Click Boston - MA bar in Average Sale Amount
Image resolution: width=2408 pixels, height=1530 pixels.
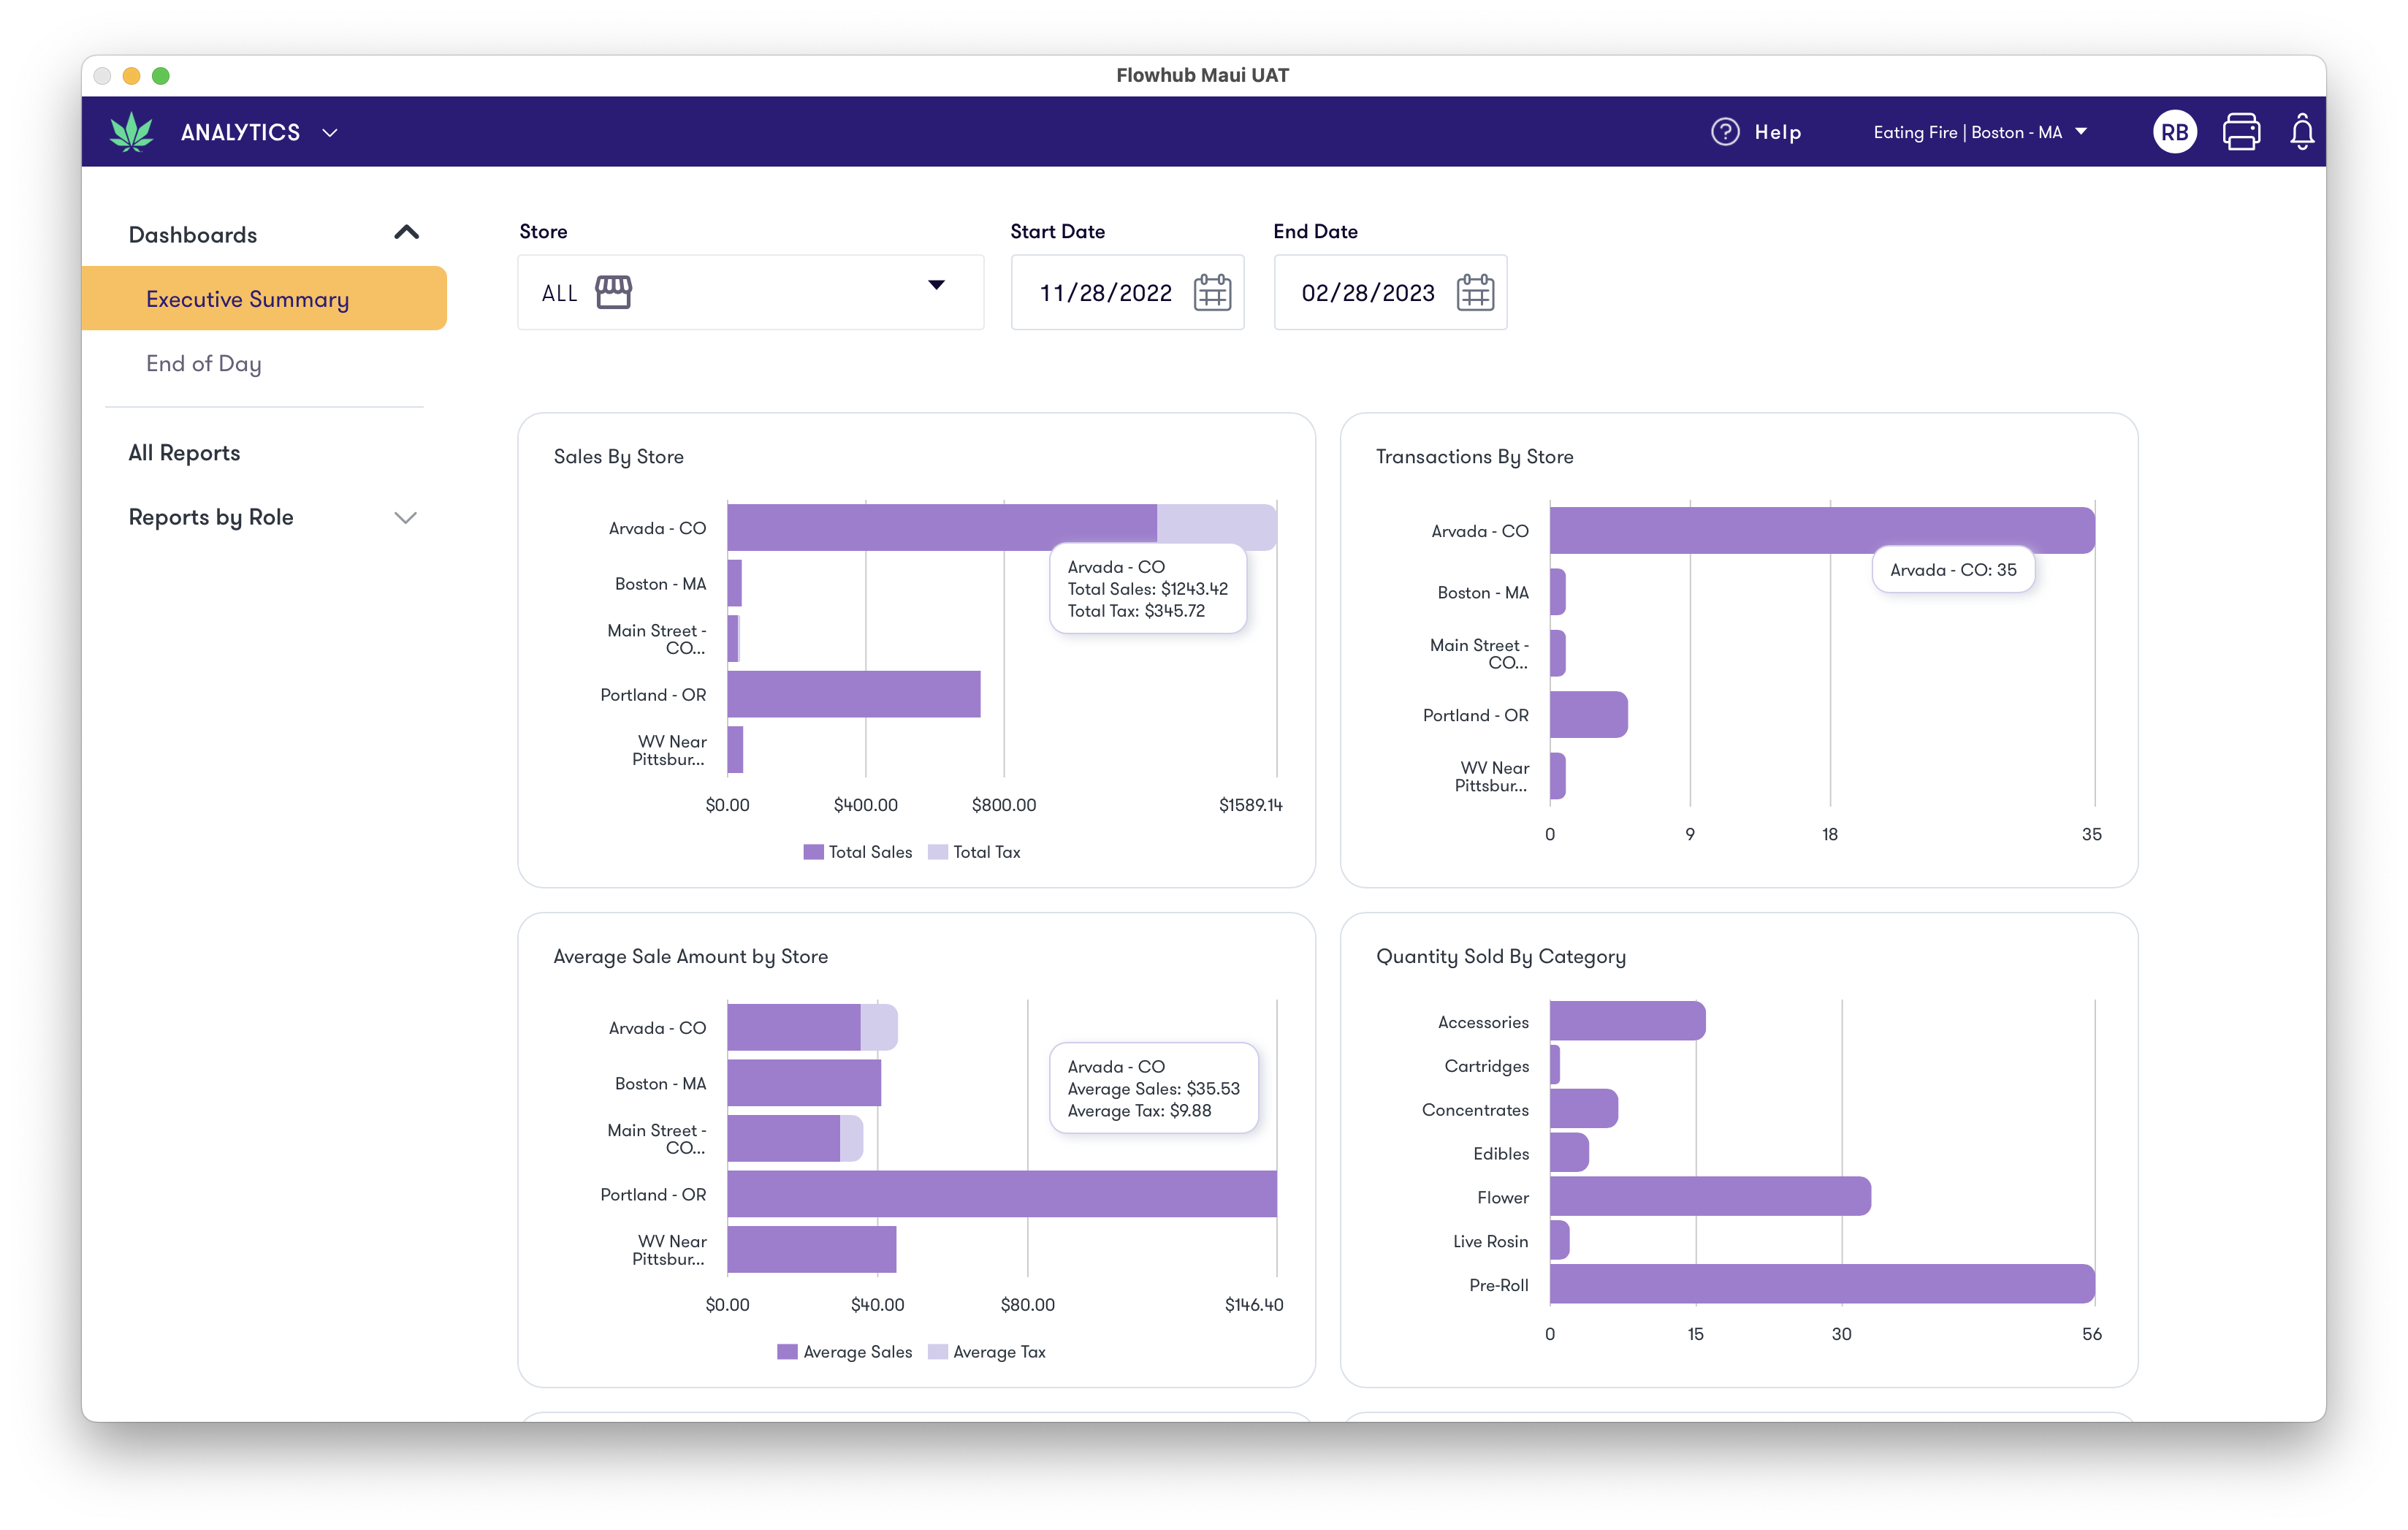(x=803, y=1082)
